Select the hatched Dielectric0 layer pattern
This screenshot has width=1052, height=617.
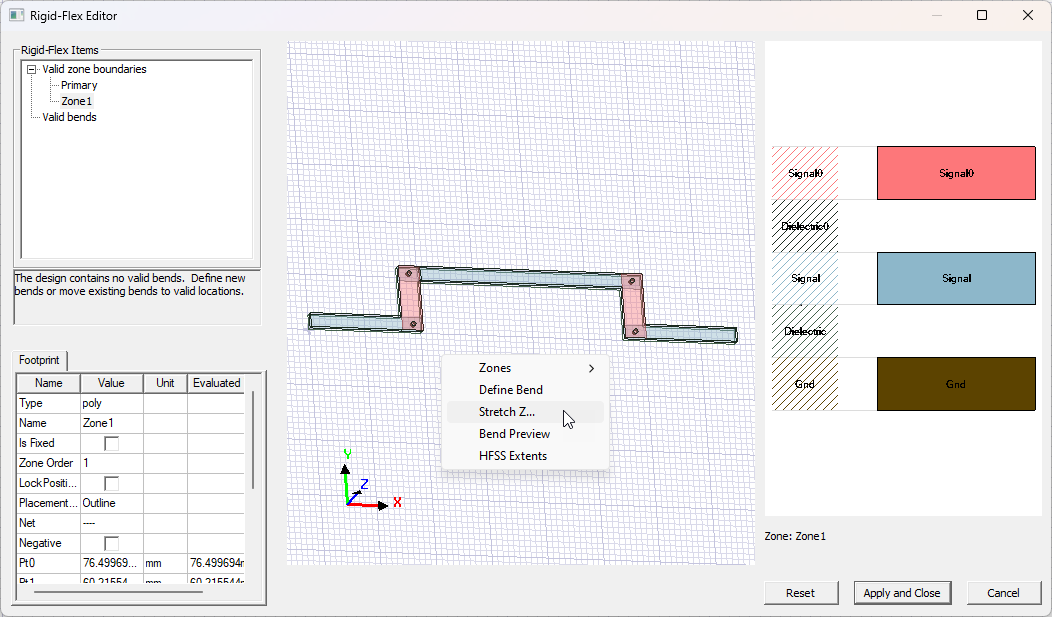[805, 226]
